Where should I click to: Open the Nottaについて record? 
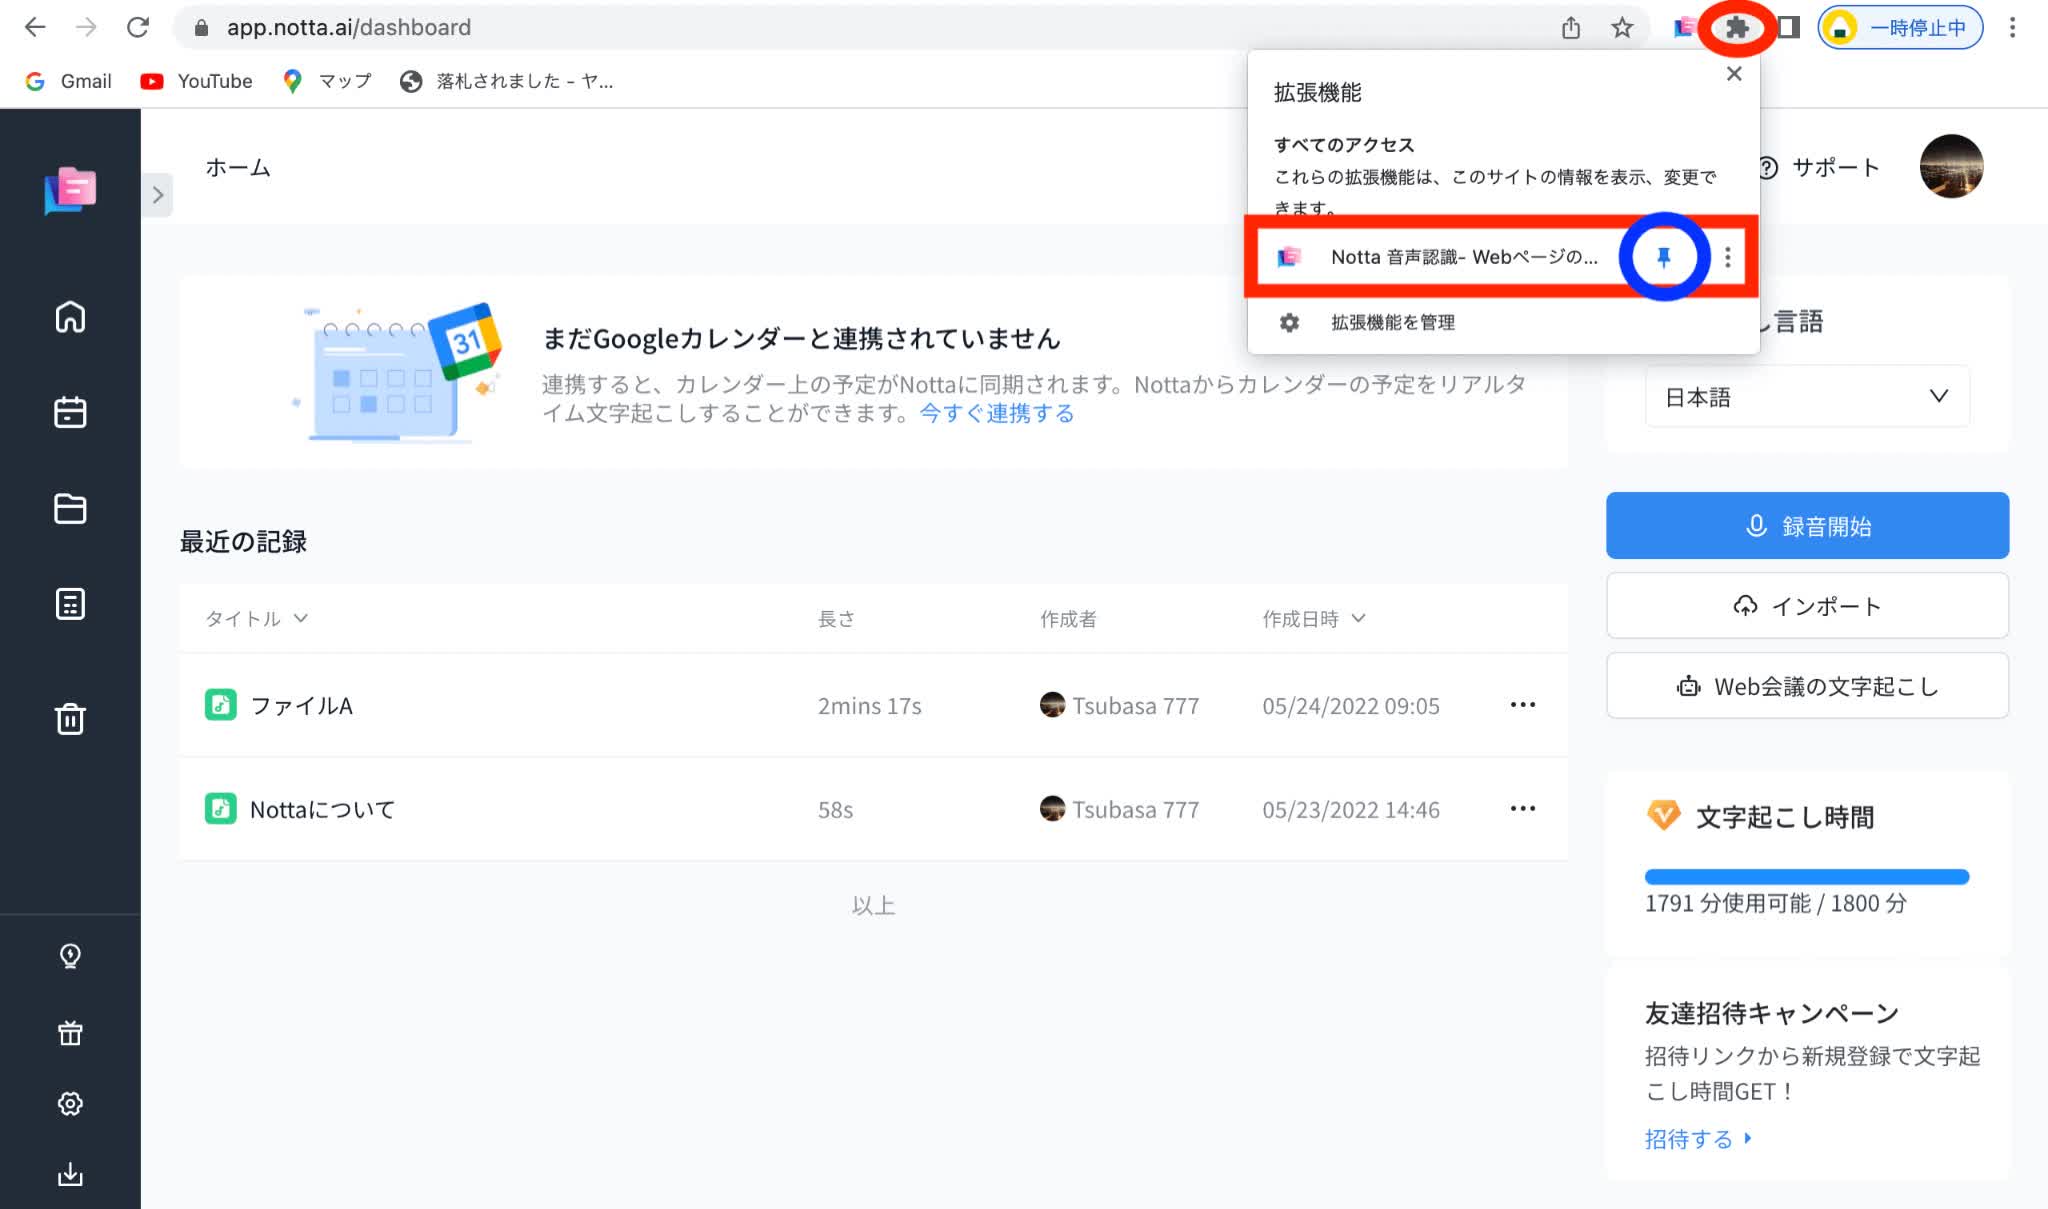[322, 809]
